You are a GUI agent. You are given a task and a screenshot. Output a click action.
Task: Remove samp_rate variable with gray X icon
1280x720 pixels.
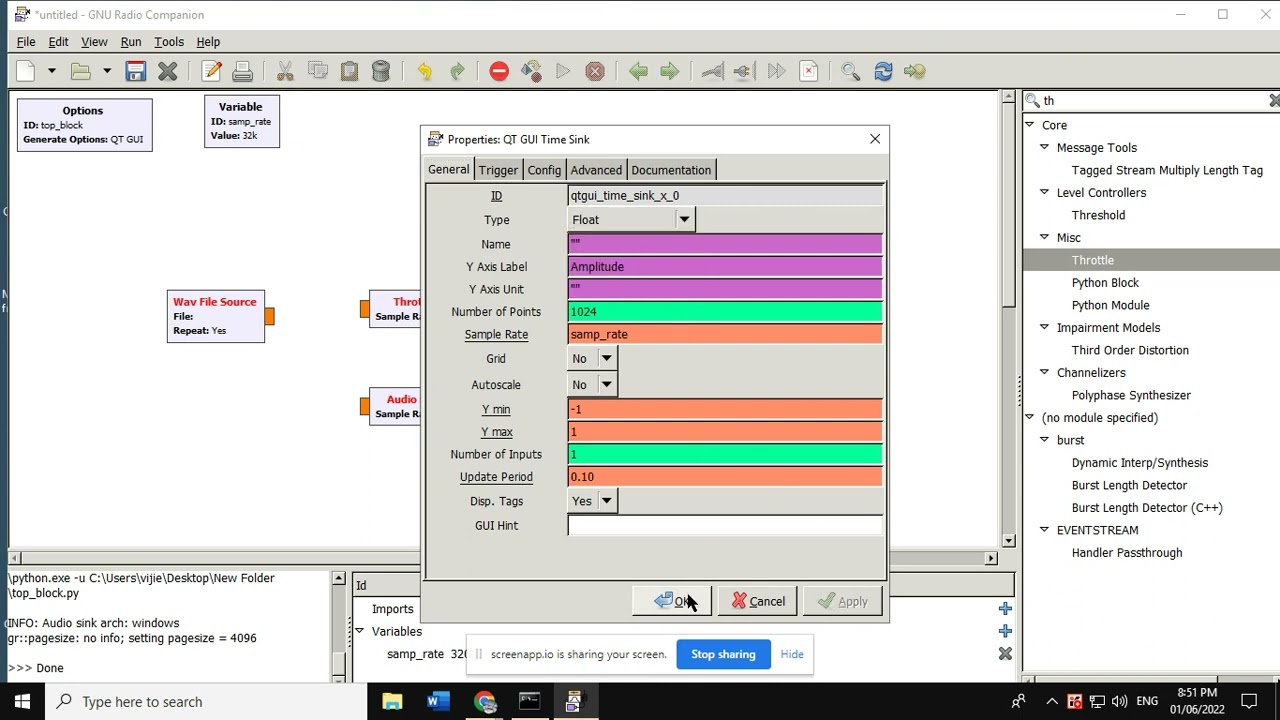1005,654
